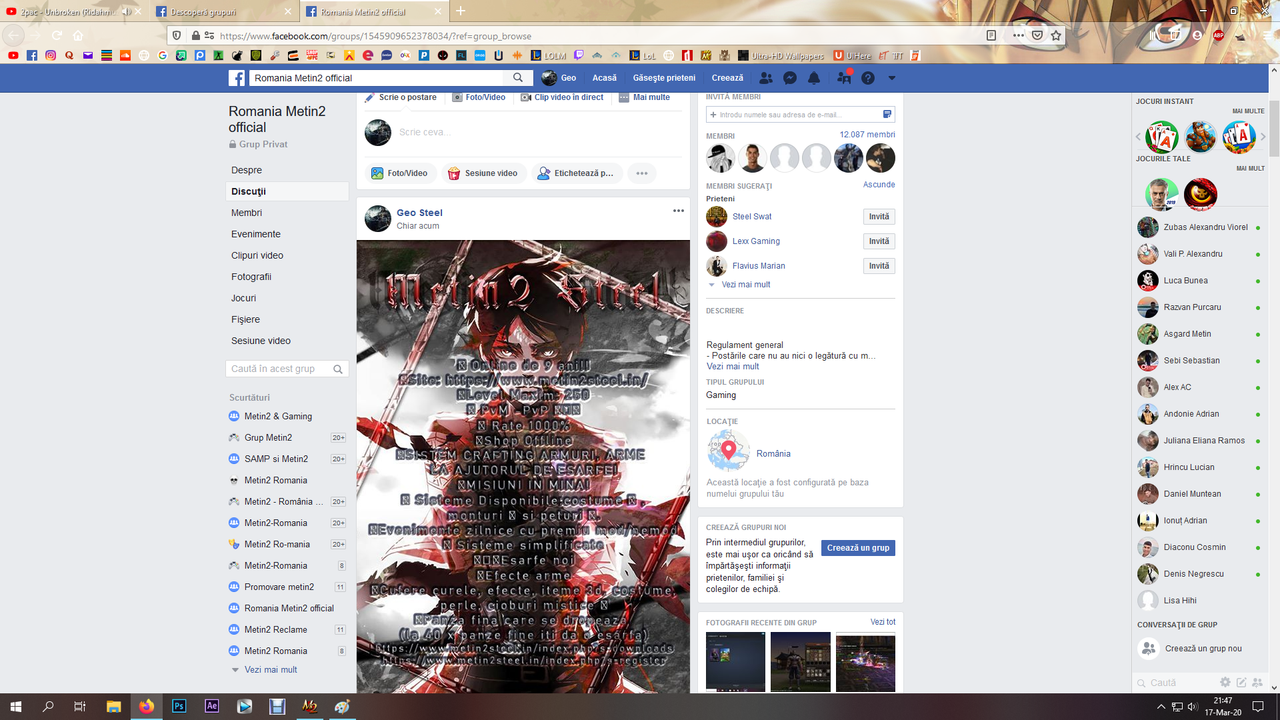The height and width of the screenshot is (720, 1280).
Task: Open the Promovare metin2 shortcut
Action: 279,587
